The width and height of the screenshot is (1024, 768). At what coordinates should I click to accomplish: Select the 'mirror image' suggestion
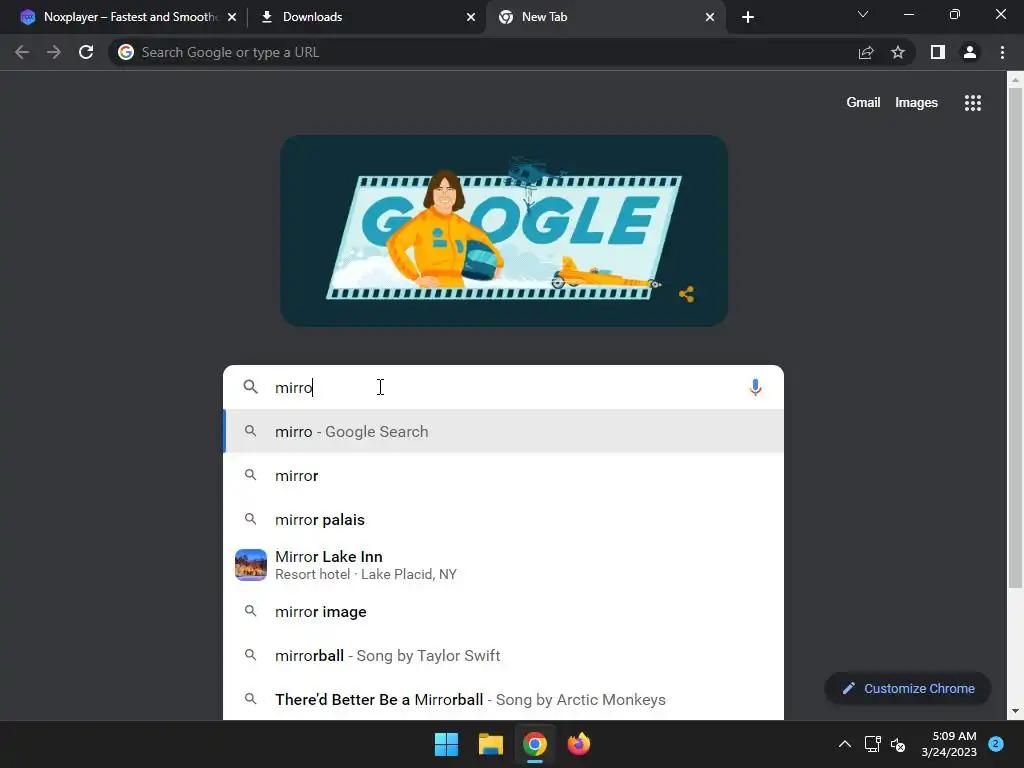[x=503, y=612]
